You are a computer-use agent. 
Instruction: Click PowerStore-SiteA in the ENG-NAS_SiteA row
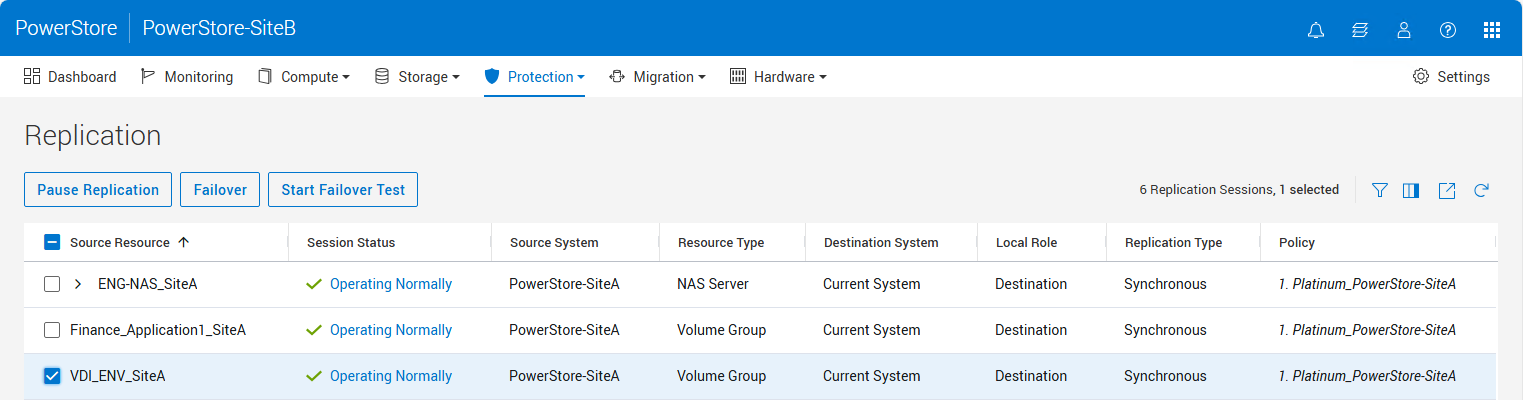564,284
